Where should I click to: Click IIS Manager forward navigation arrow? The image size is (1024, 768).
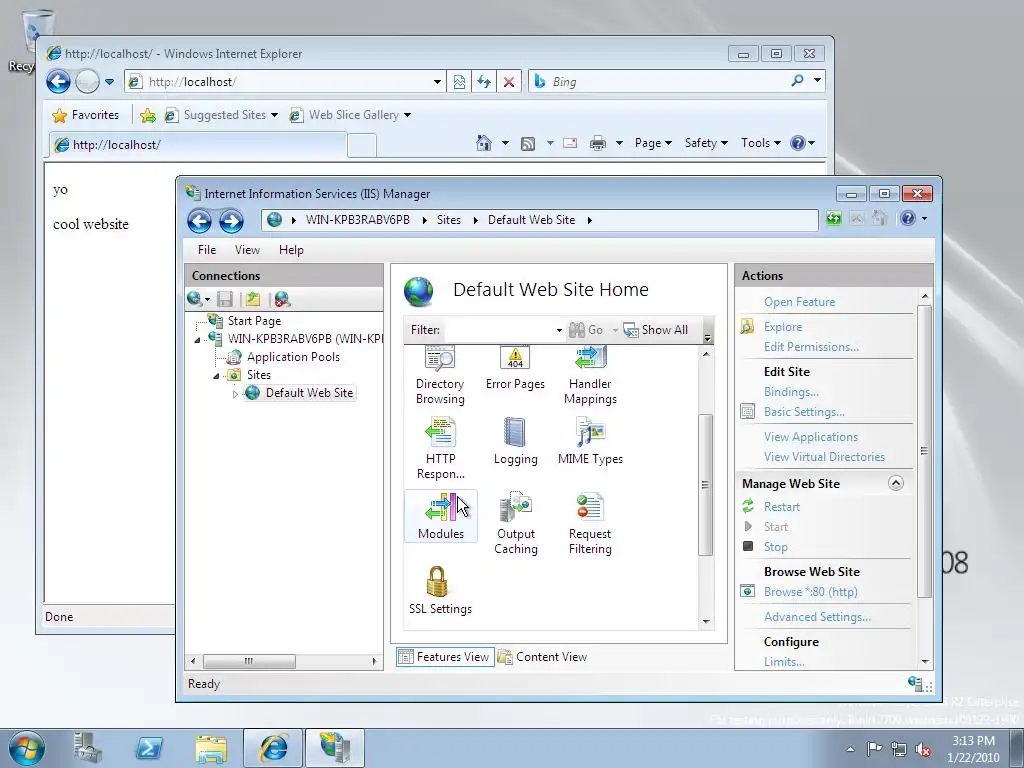pos(231,221)
